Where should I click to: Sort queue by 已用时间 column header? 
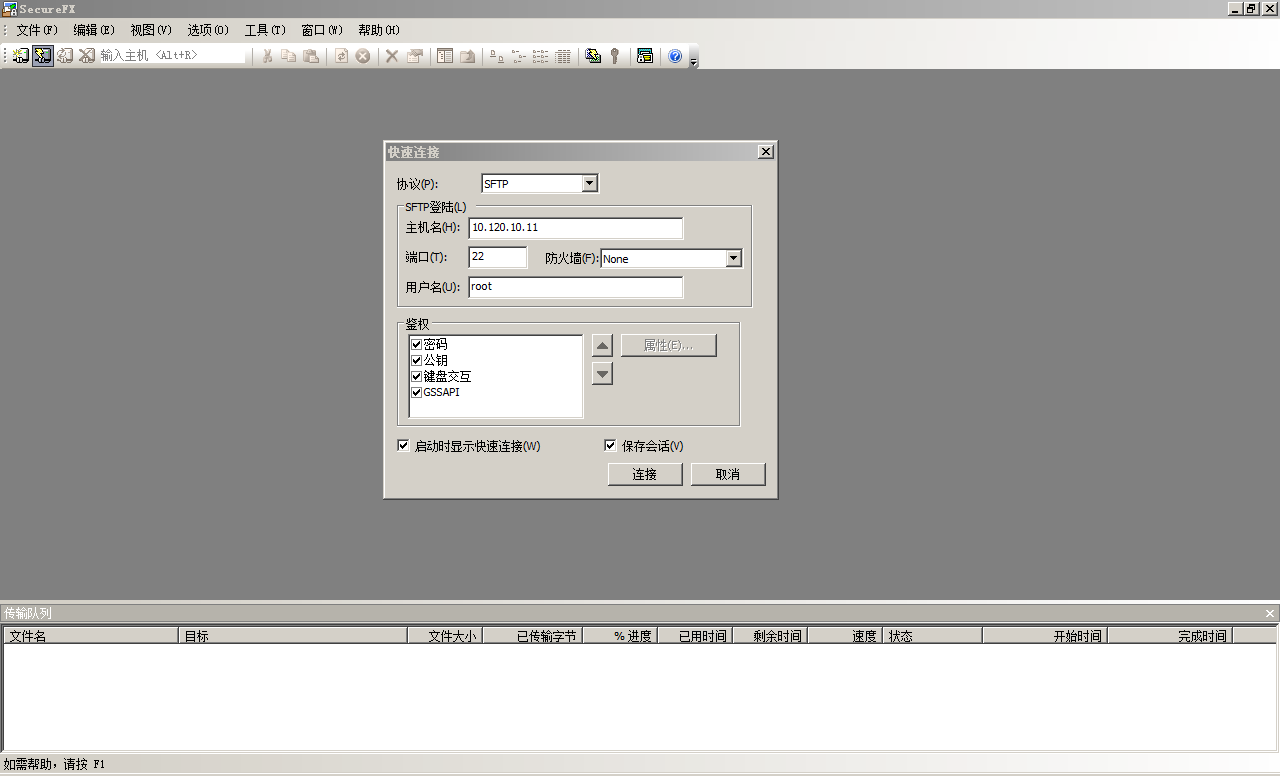click(695, 636)
